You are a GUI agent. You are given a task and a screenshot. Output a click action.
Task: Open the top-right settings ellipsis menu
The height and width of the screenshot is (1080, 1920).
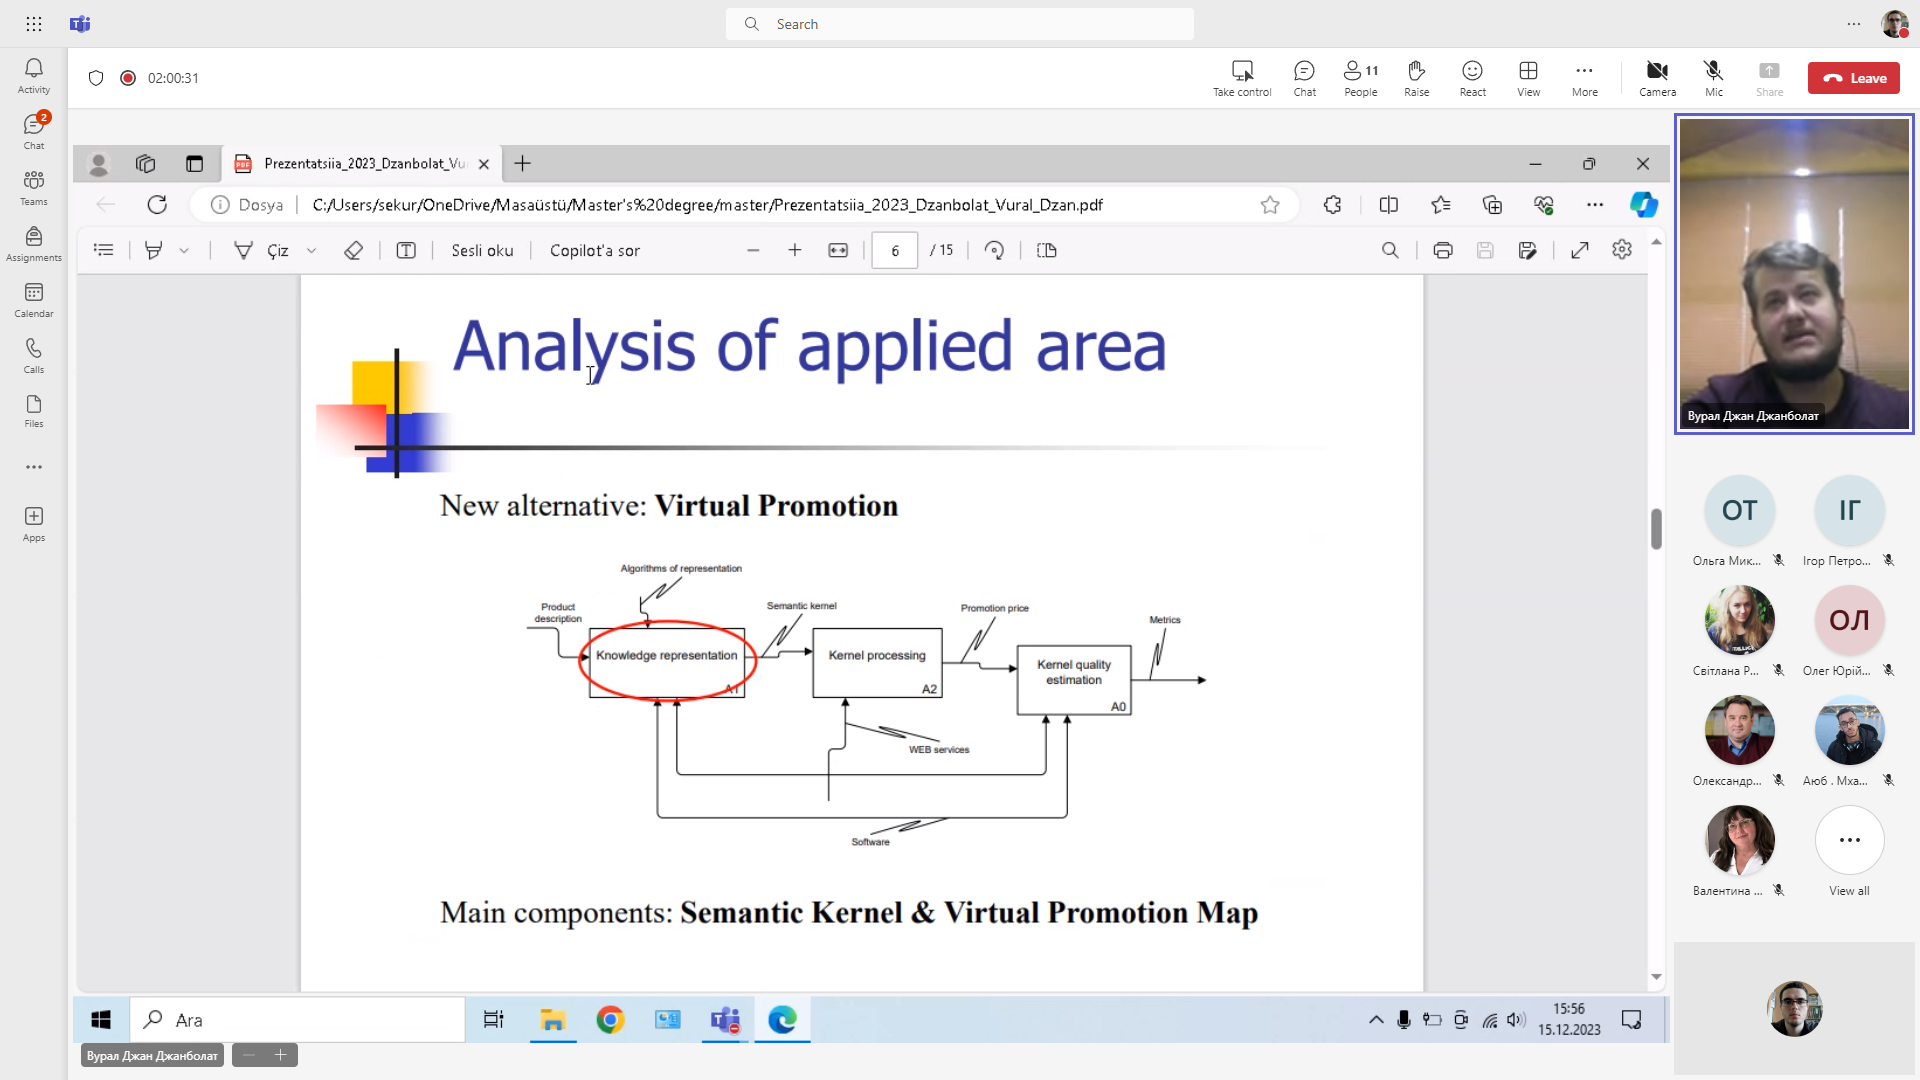point(1854,24)
